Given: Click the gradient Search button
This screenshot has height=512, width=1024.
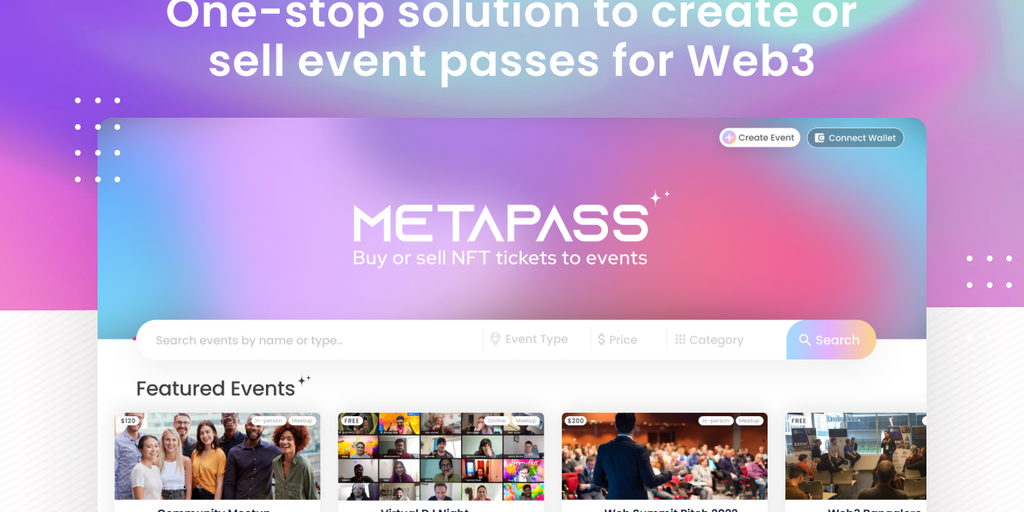Looking at the screenshot, I should coord(831,340).
